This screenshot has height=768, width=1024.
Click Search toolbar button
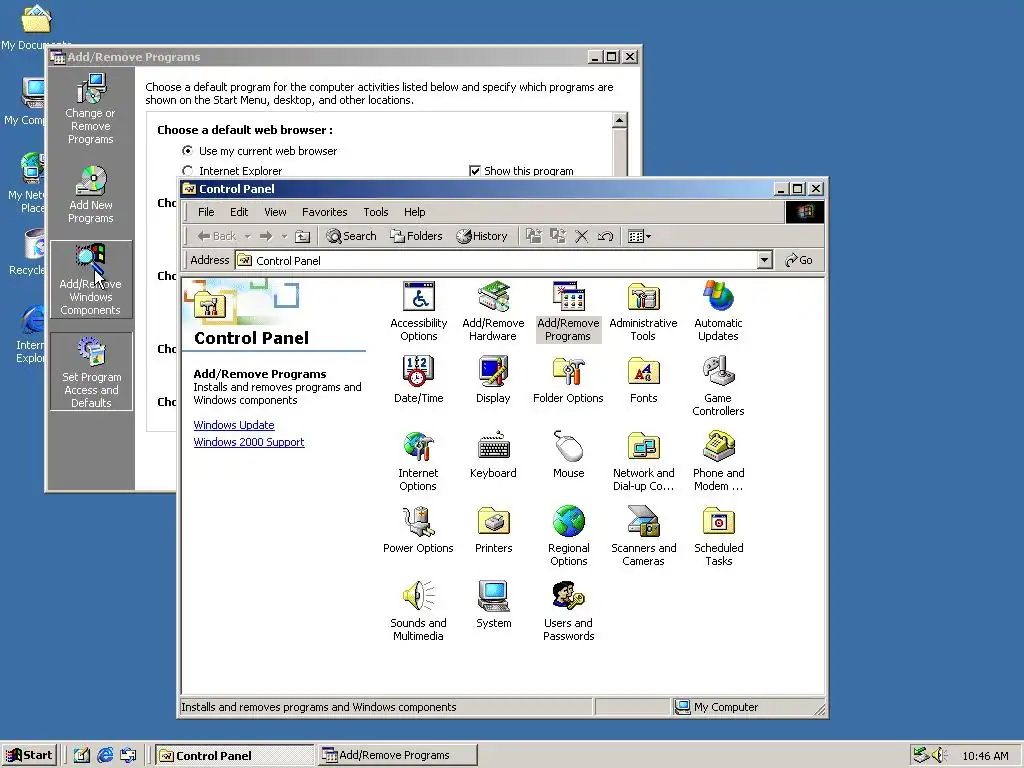(351, 236)
